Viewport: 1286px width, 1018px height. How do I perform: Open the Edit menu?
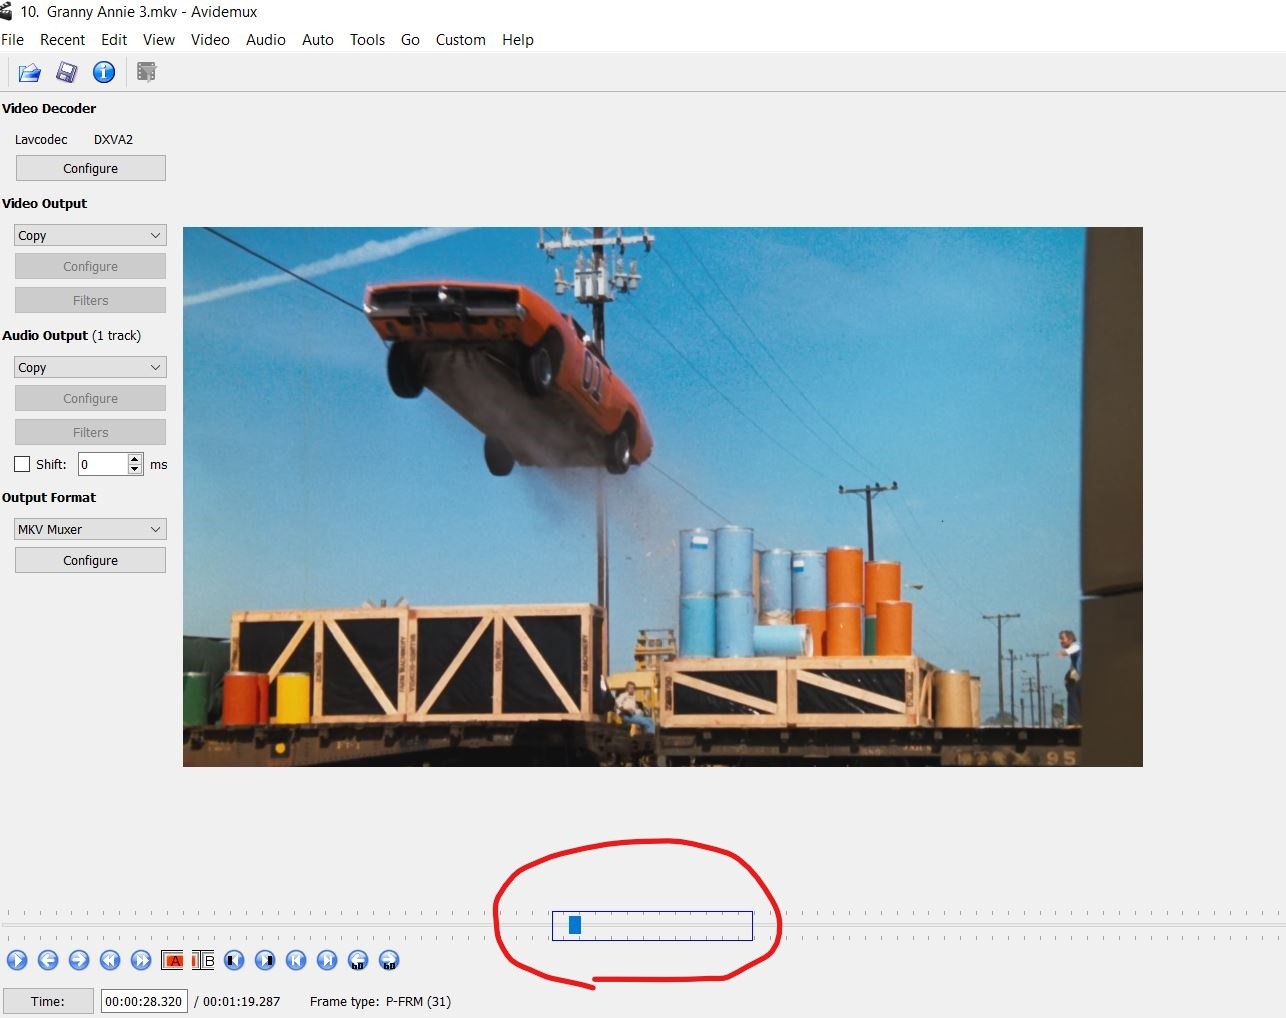114,40
